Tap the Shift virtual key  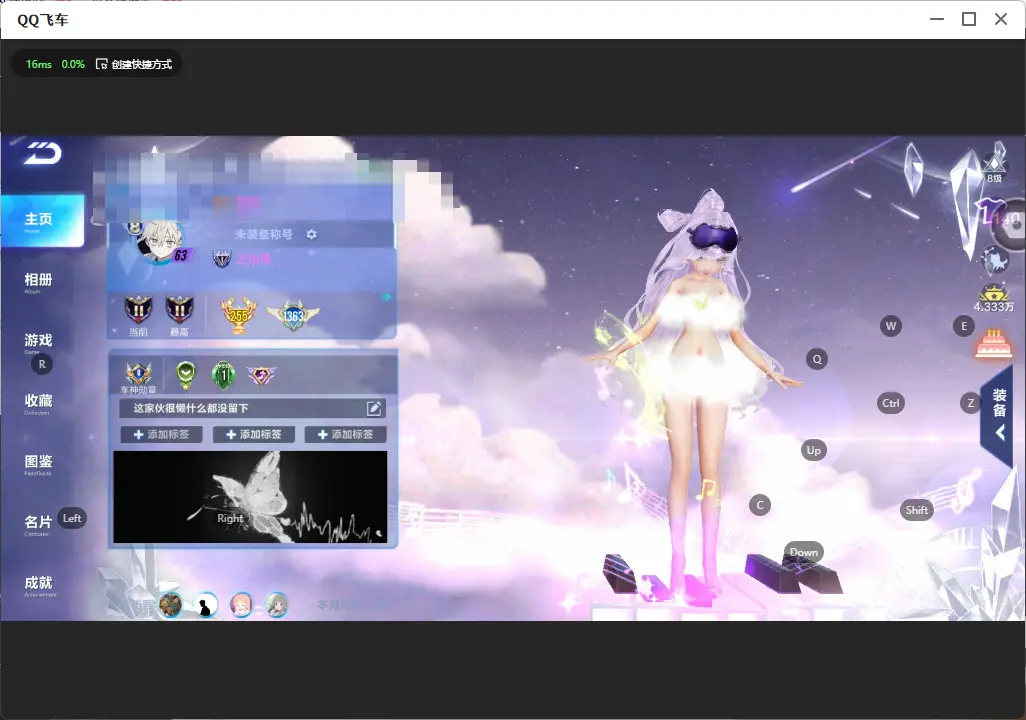click(x=917, y=510)
